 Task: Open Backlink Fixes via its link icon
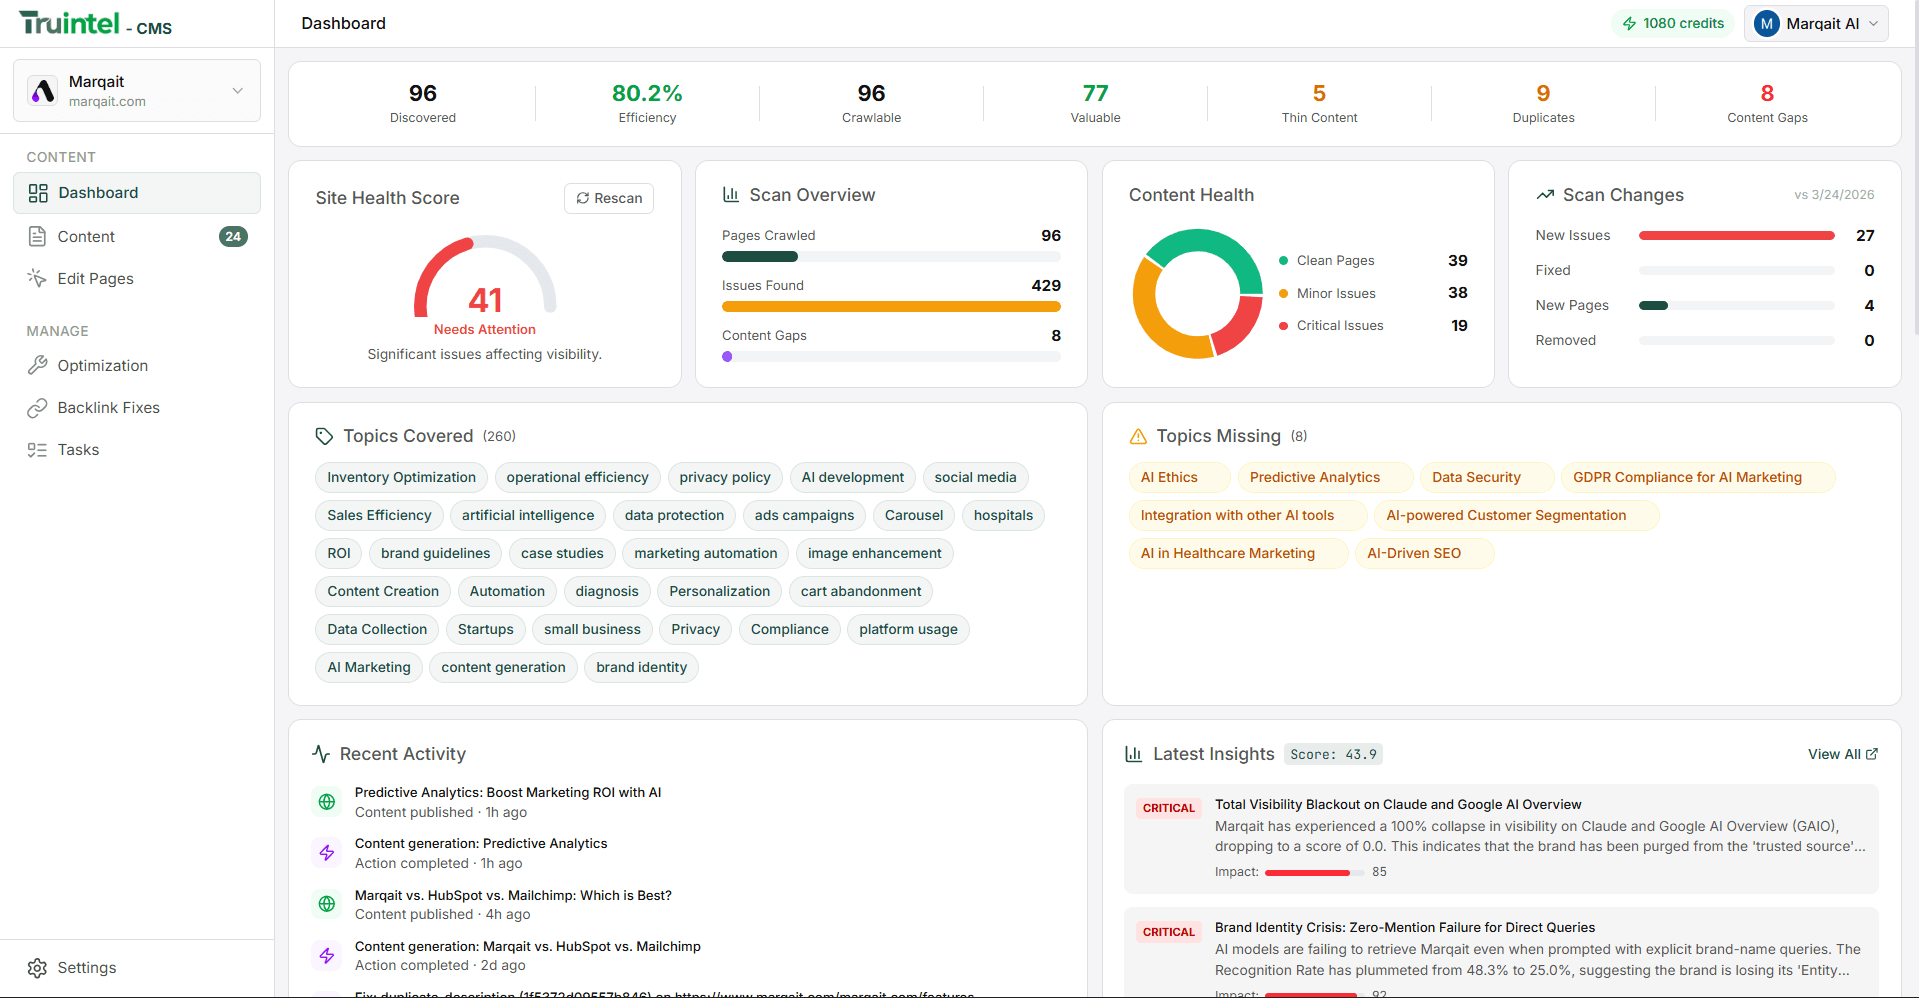point(37,407)
